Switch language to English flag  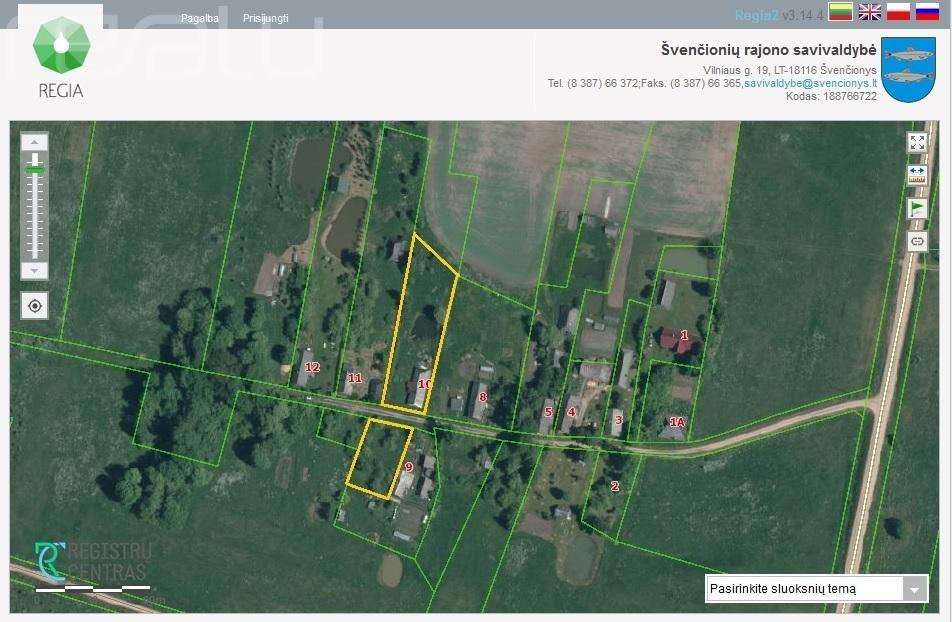pyautogui.click(x=869, y=12)
